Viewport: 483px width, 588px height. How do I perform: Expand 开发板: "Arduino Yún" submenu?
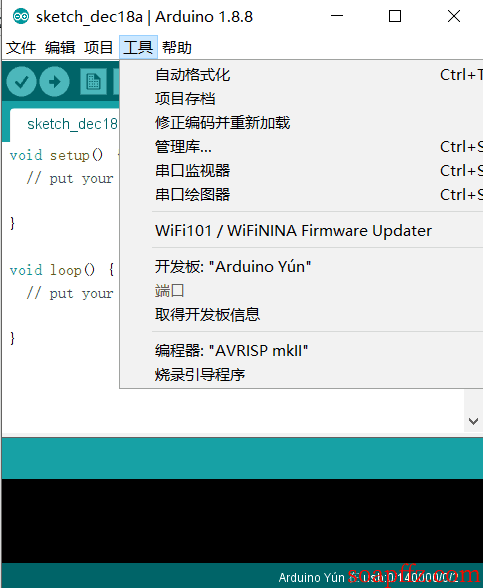(301, 267)
